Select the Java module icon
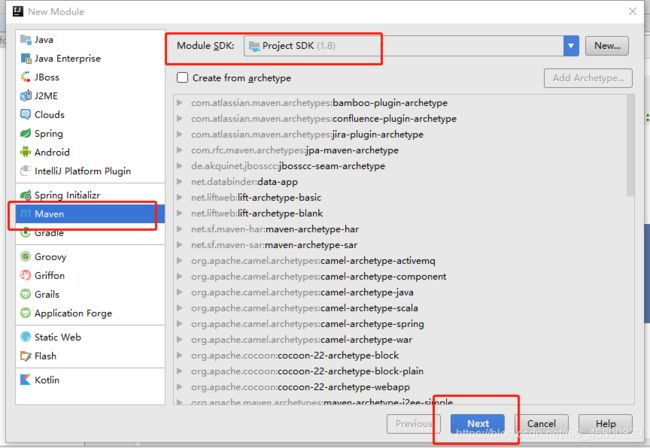This screenshot has height=448, width=650. click(26, 40)
